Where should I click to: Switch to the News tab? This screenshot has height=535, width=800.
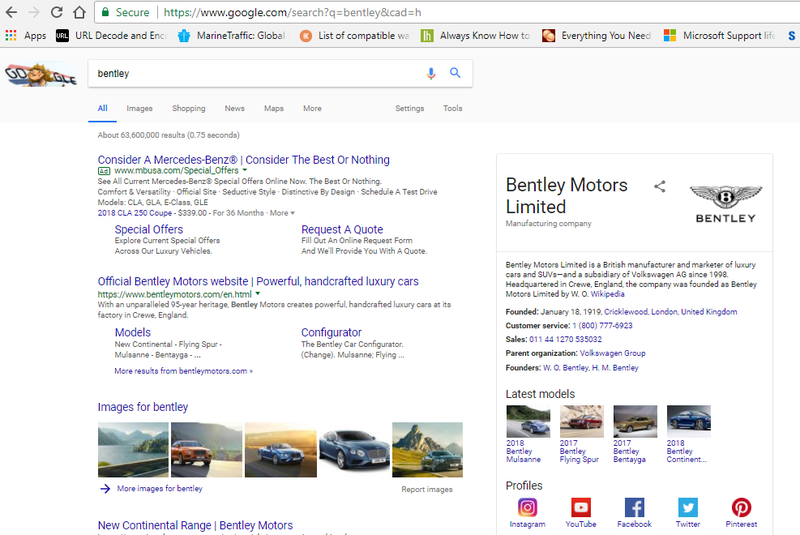coord(235,108)
